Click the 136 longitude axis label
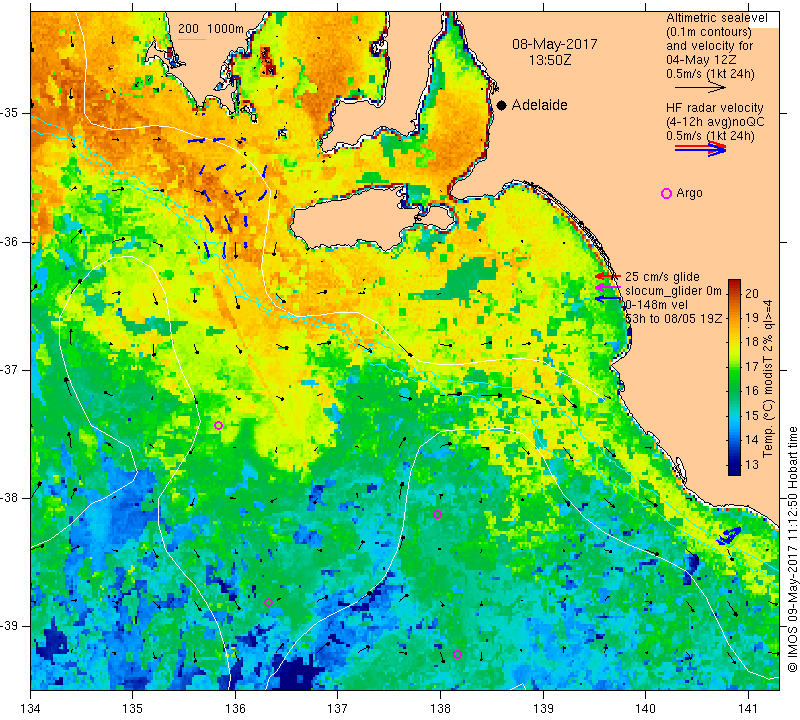 pyautogui.click(x=235, y=709)
